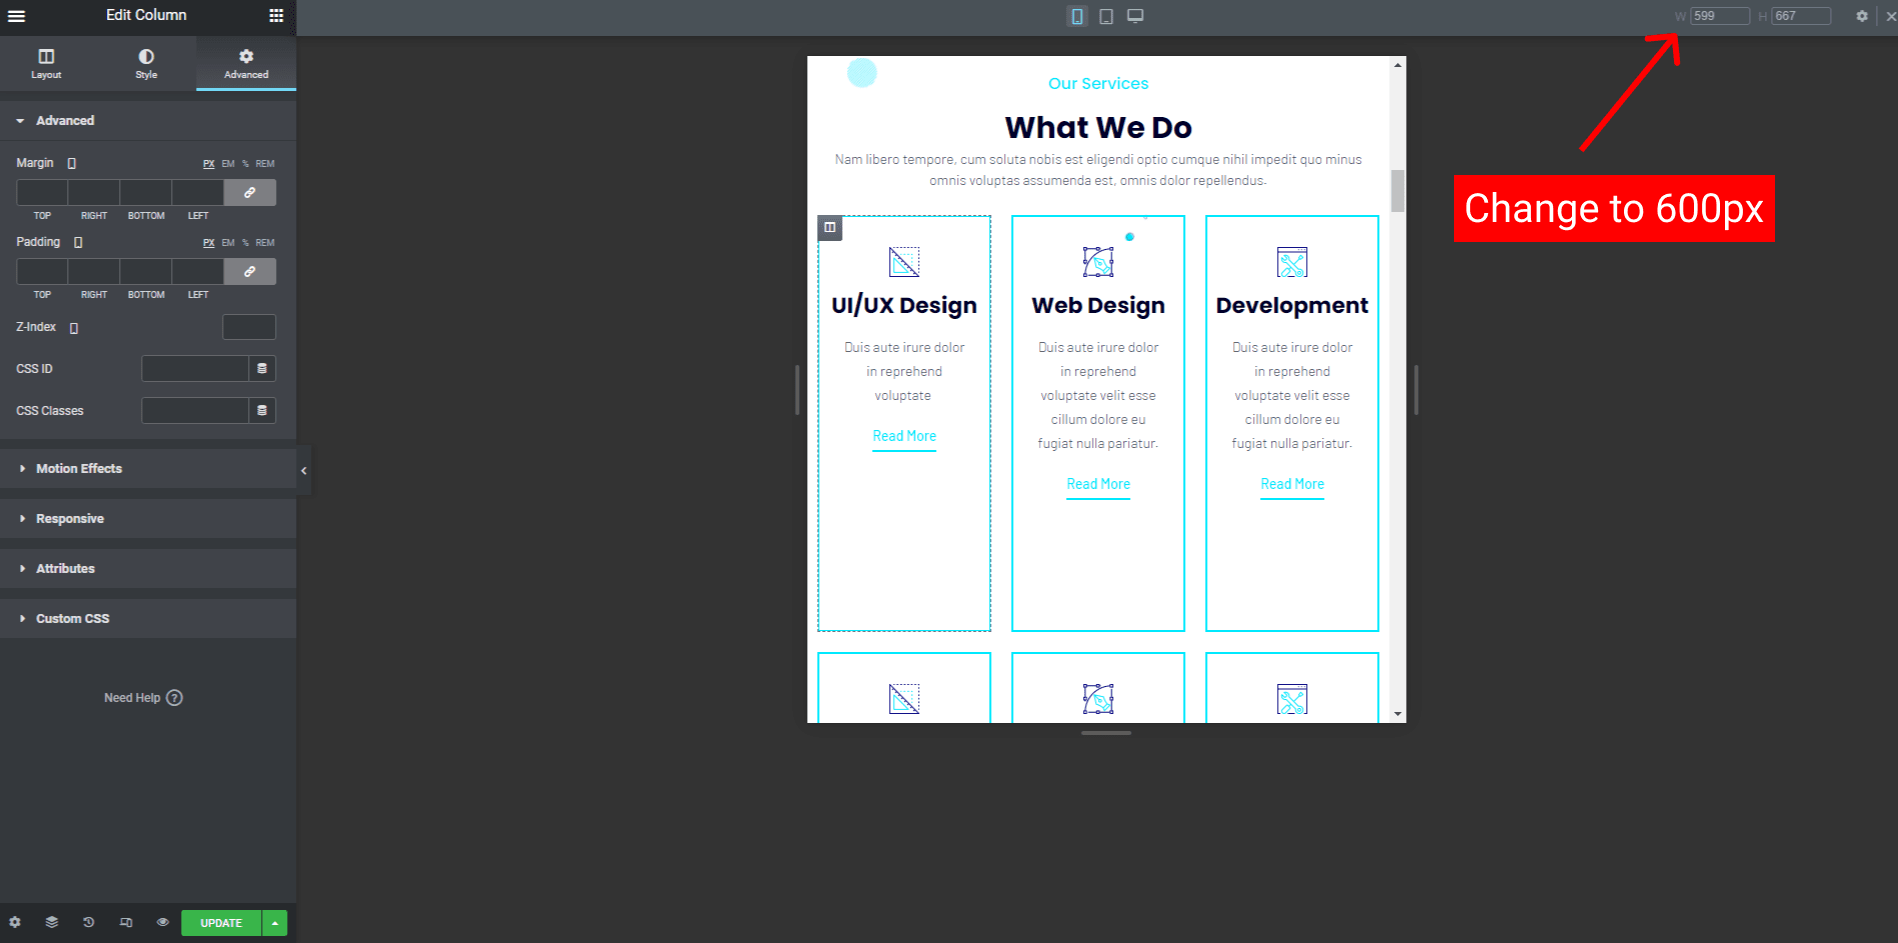The height and width of the screenshot is (943, 1898).
Task: Open save options arrow beside UPDATE
Action: click(275, 923)
